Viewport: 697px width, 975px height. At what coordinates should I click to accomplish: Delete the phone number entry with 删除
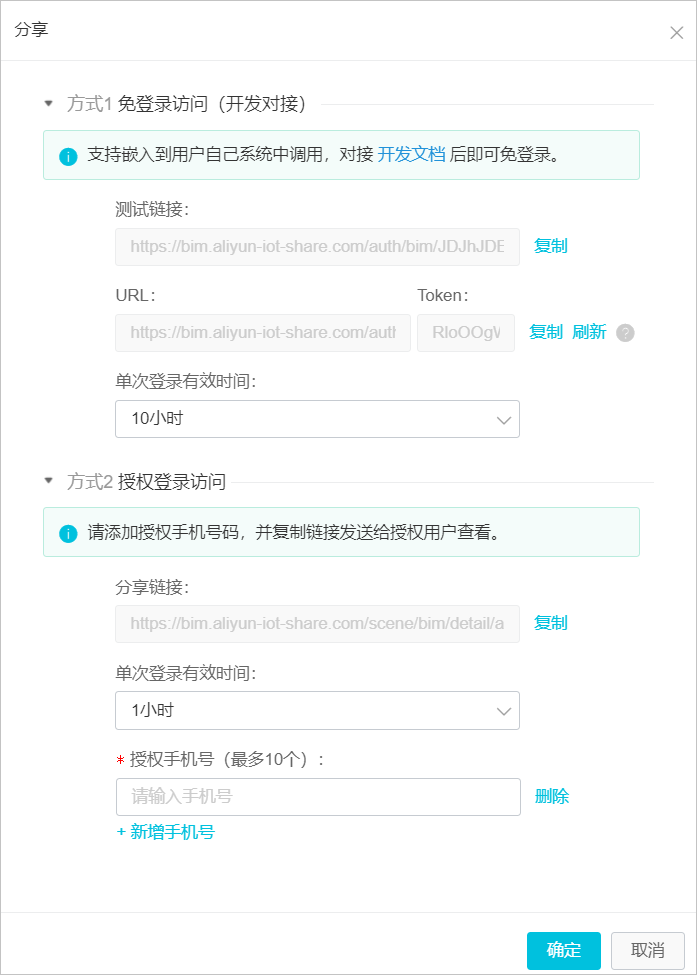coord(552,796)
